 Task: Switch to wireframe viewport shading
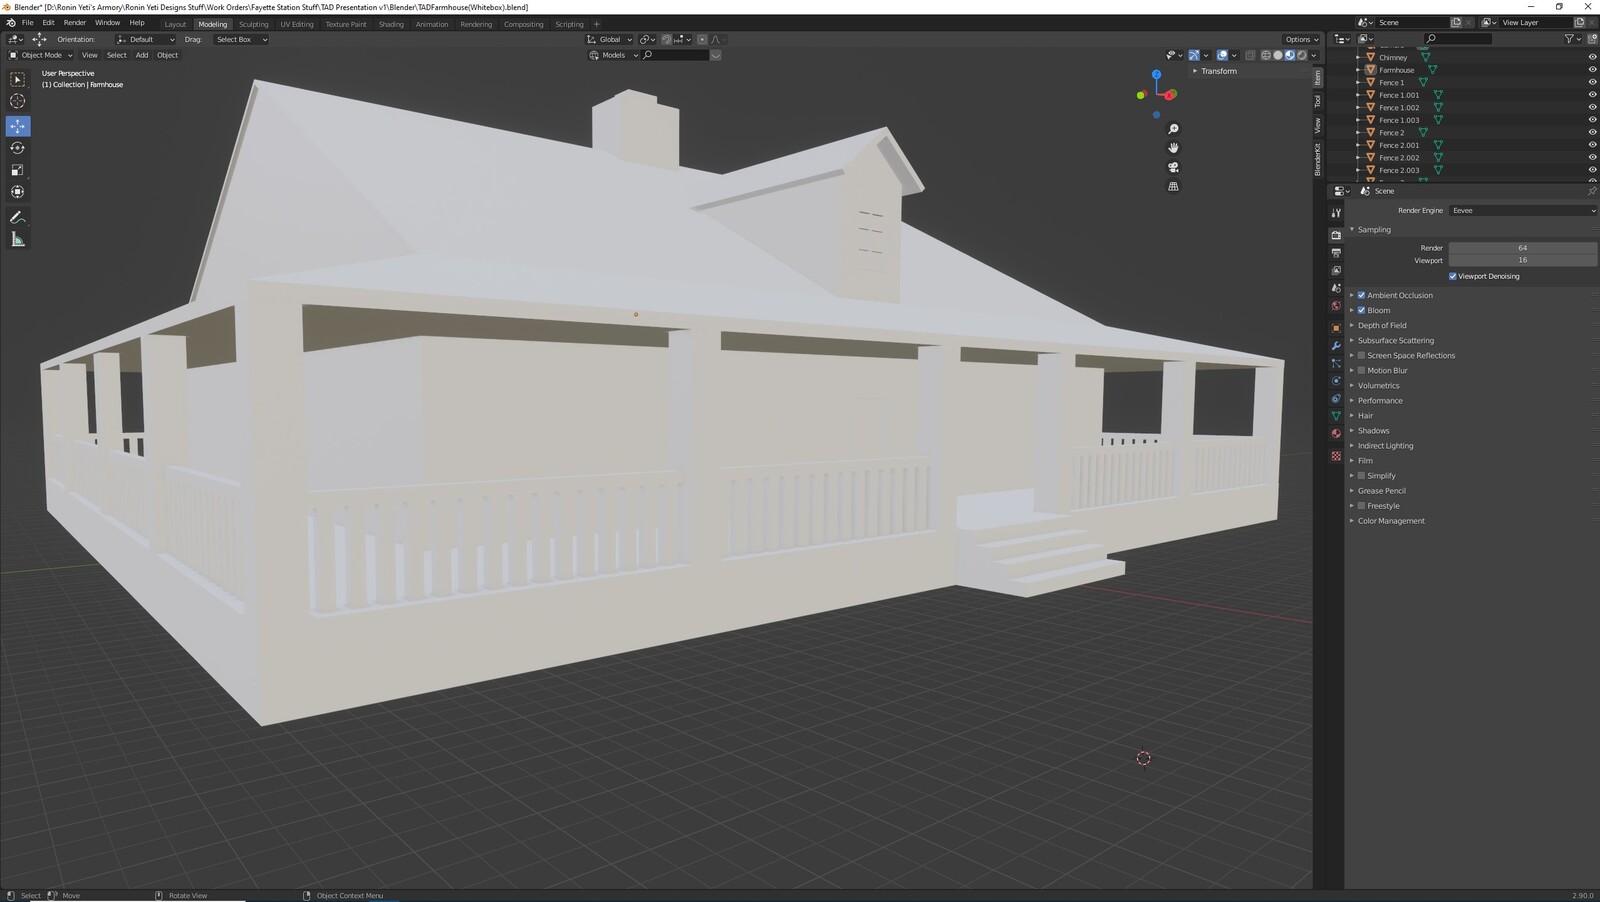tap(1266, 55)
